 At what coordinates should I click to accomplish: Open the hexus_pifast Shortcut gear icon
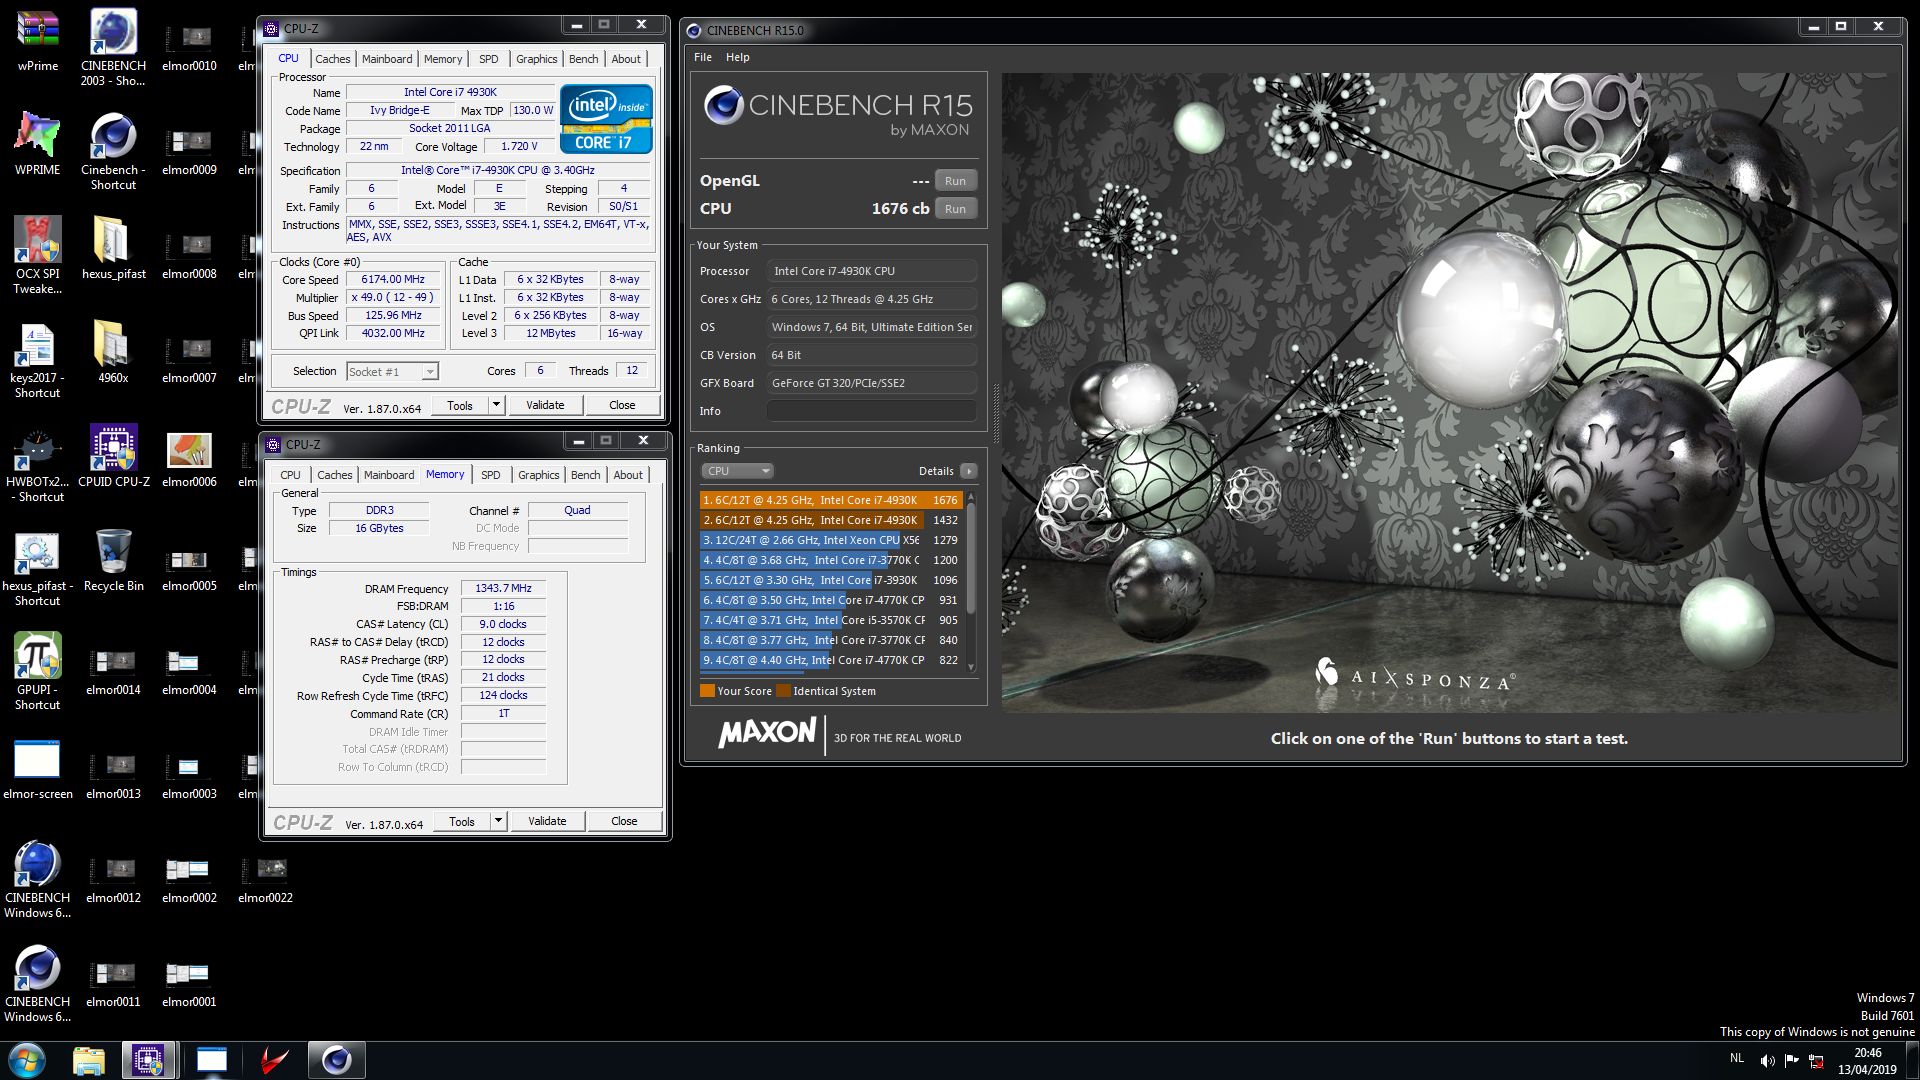[x=38, y=567]
